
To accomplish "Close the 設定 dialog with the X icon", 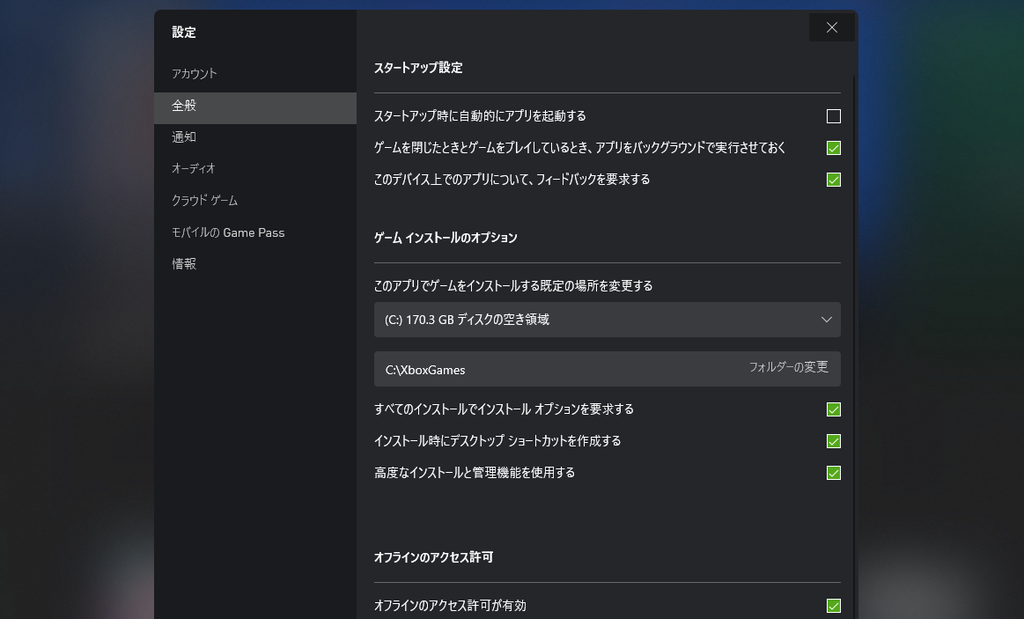I will pyautogui.click(x=831, y=28).
